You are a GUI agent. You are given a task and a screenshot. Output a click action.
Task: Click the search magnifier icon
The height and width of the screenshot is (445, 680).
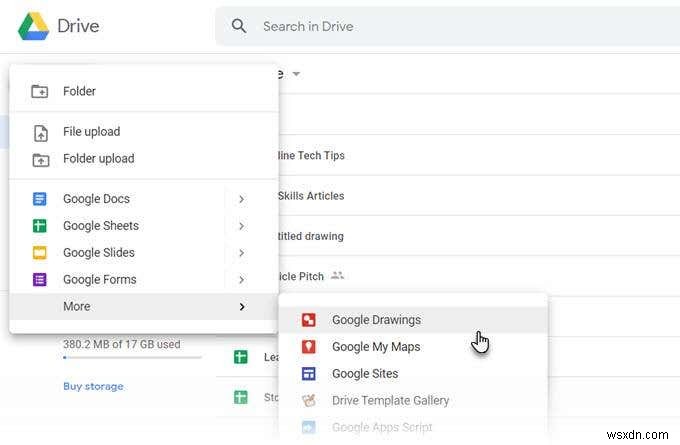[239, 26]
